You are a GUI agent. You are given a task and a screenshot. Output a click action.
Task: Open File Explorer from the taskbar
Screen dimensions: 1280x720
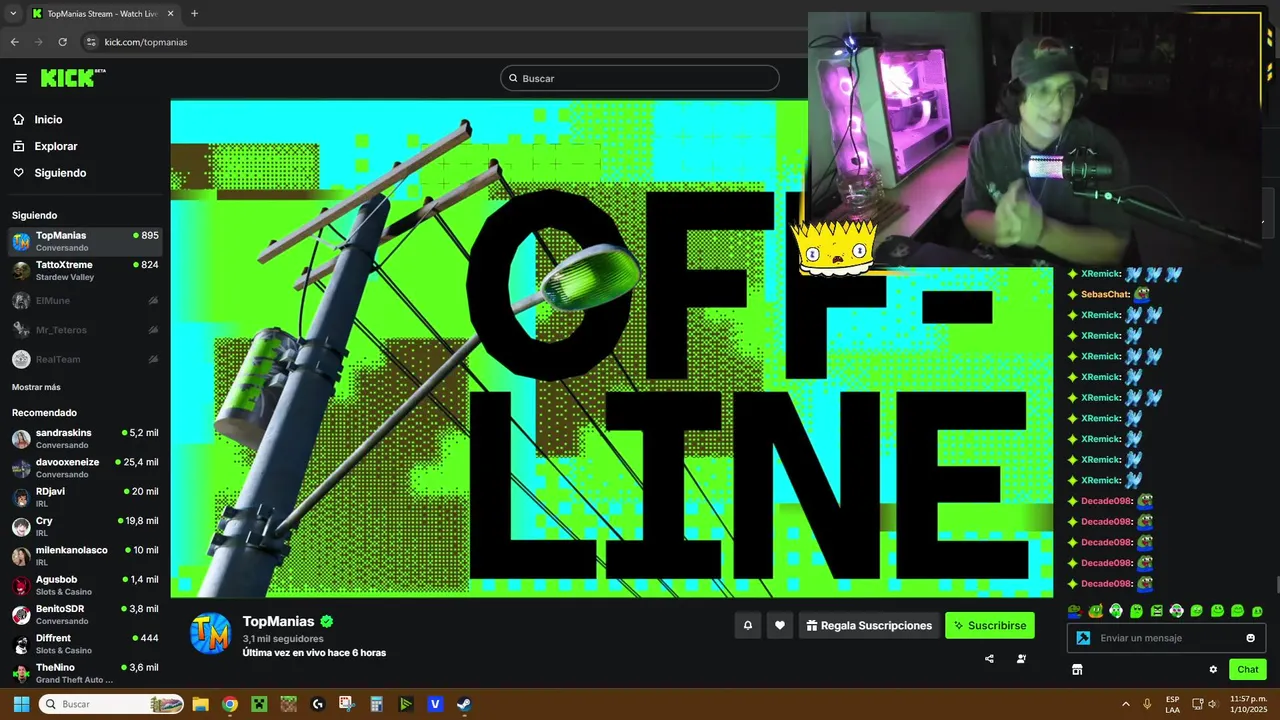tap(200, 704)
